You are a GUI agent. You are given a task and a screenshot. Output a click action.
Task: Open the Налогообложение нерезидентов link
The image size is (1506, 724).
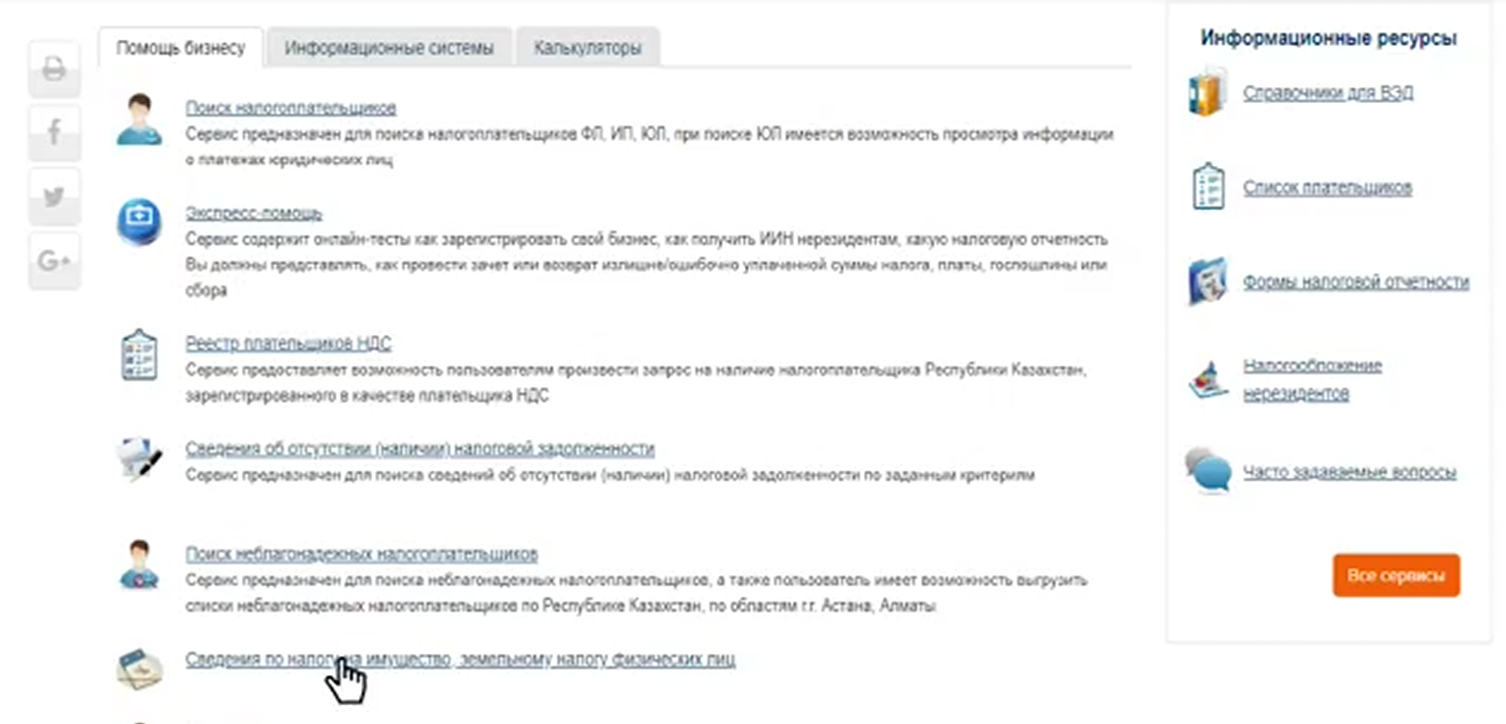[x=1313, y=379]
